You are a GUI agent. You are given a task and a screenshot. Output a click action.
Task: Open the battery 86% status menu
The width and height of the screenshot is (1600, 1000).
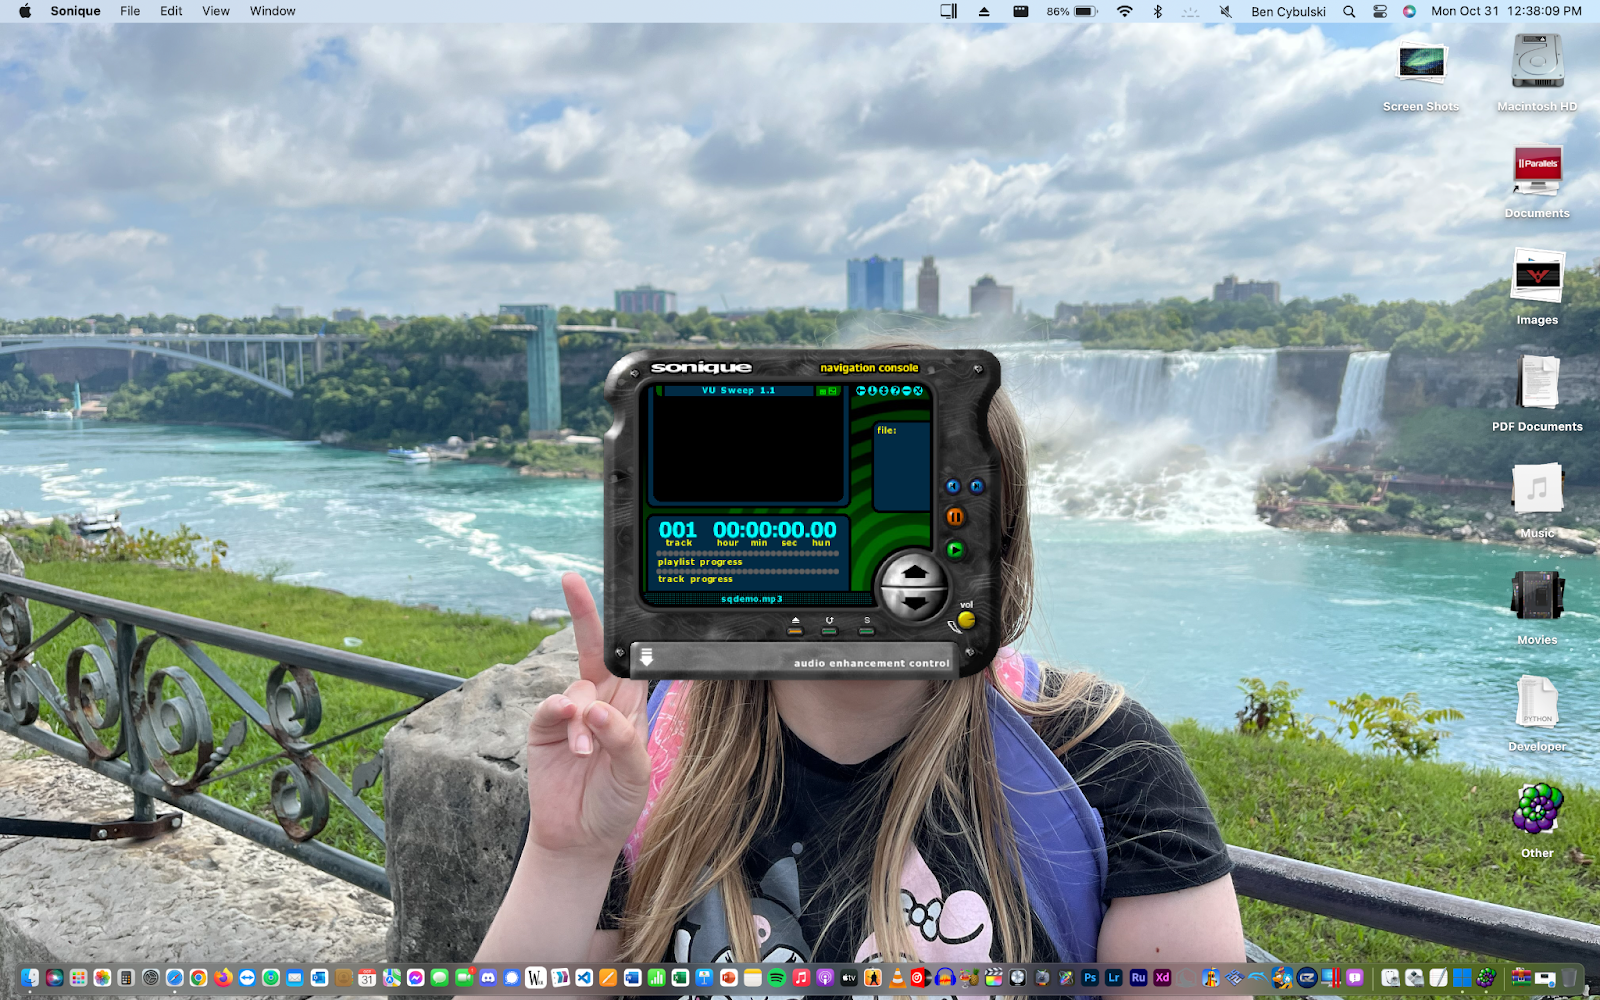[1072, 11]
